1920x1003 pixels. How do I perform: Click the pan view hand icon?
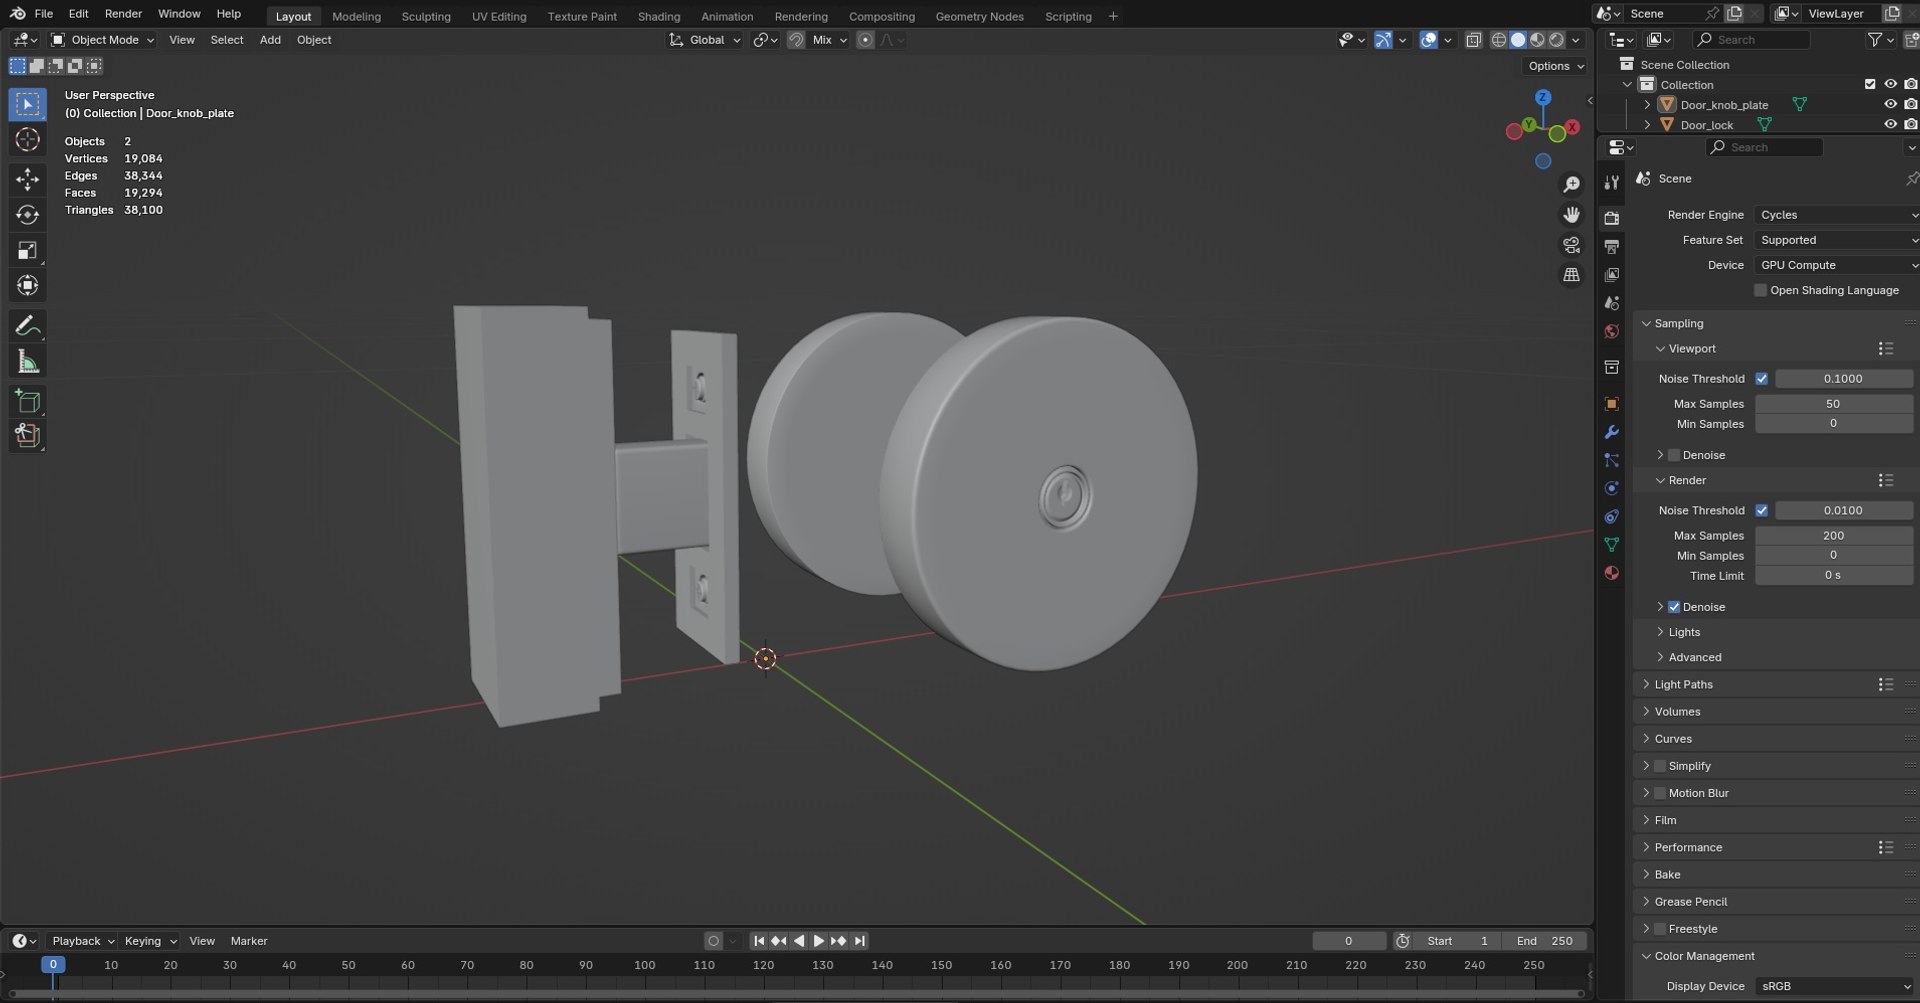point(1572,215)
